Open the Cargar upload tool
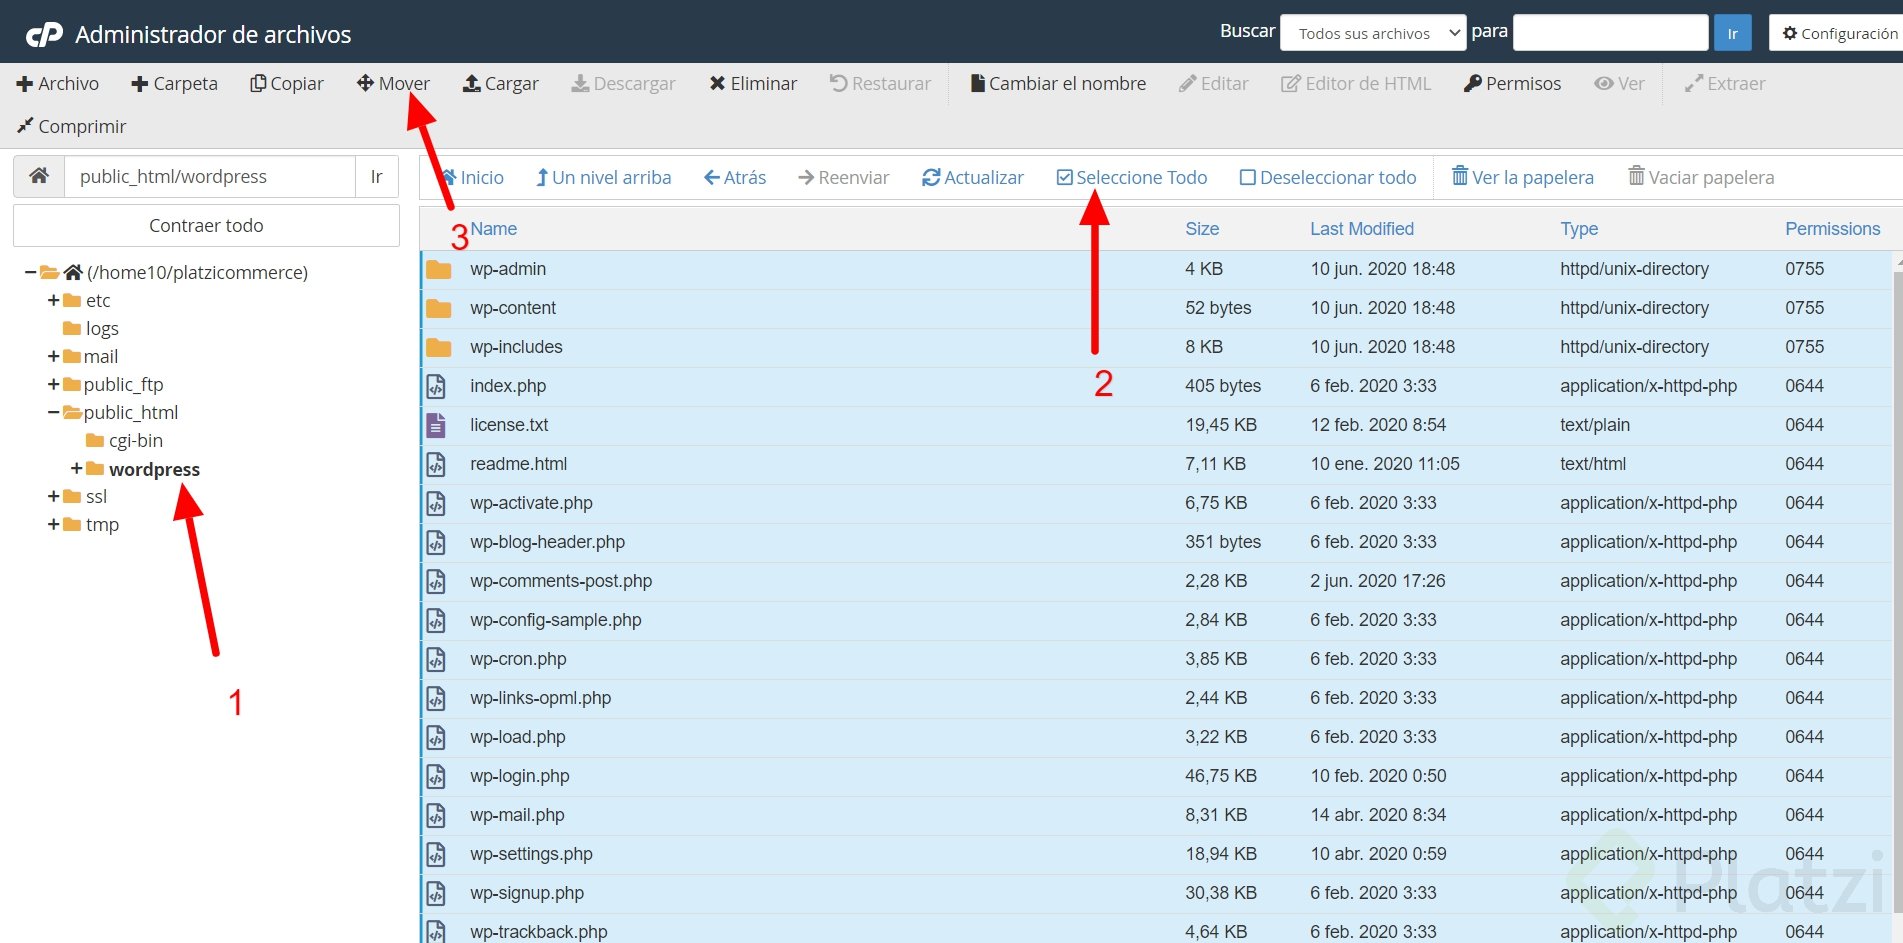1903x943 pixels. [500, 84]
